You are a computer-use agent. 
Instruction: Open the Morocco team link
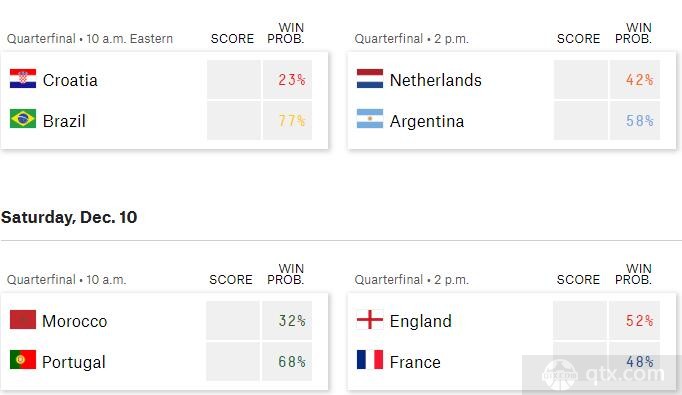(x=74, y=321)
